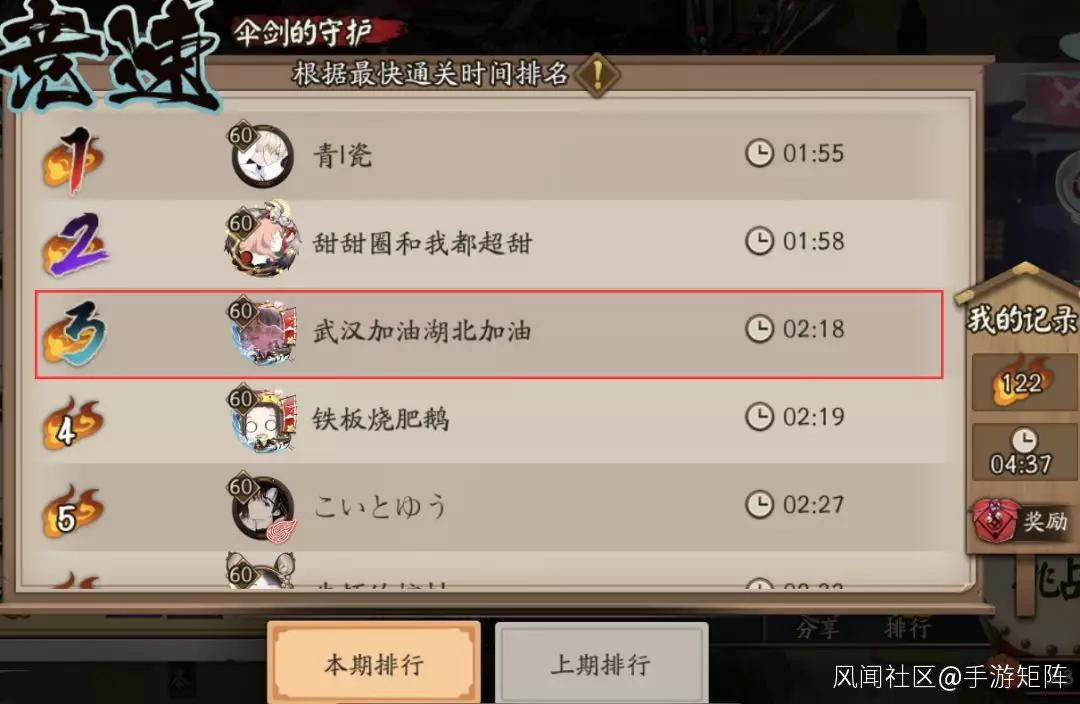Open avatar of 甜甜圈和我都超甜
The width and height of the screenshot is (1080, 704).
[x=262, y=239]
